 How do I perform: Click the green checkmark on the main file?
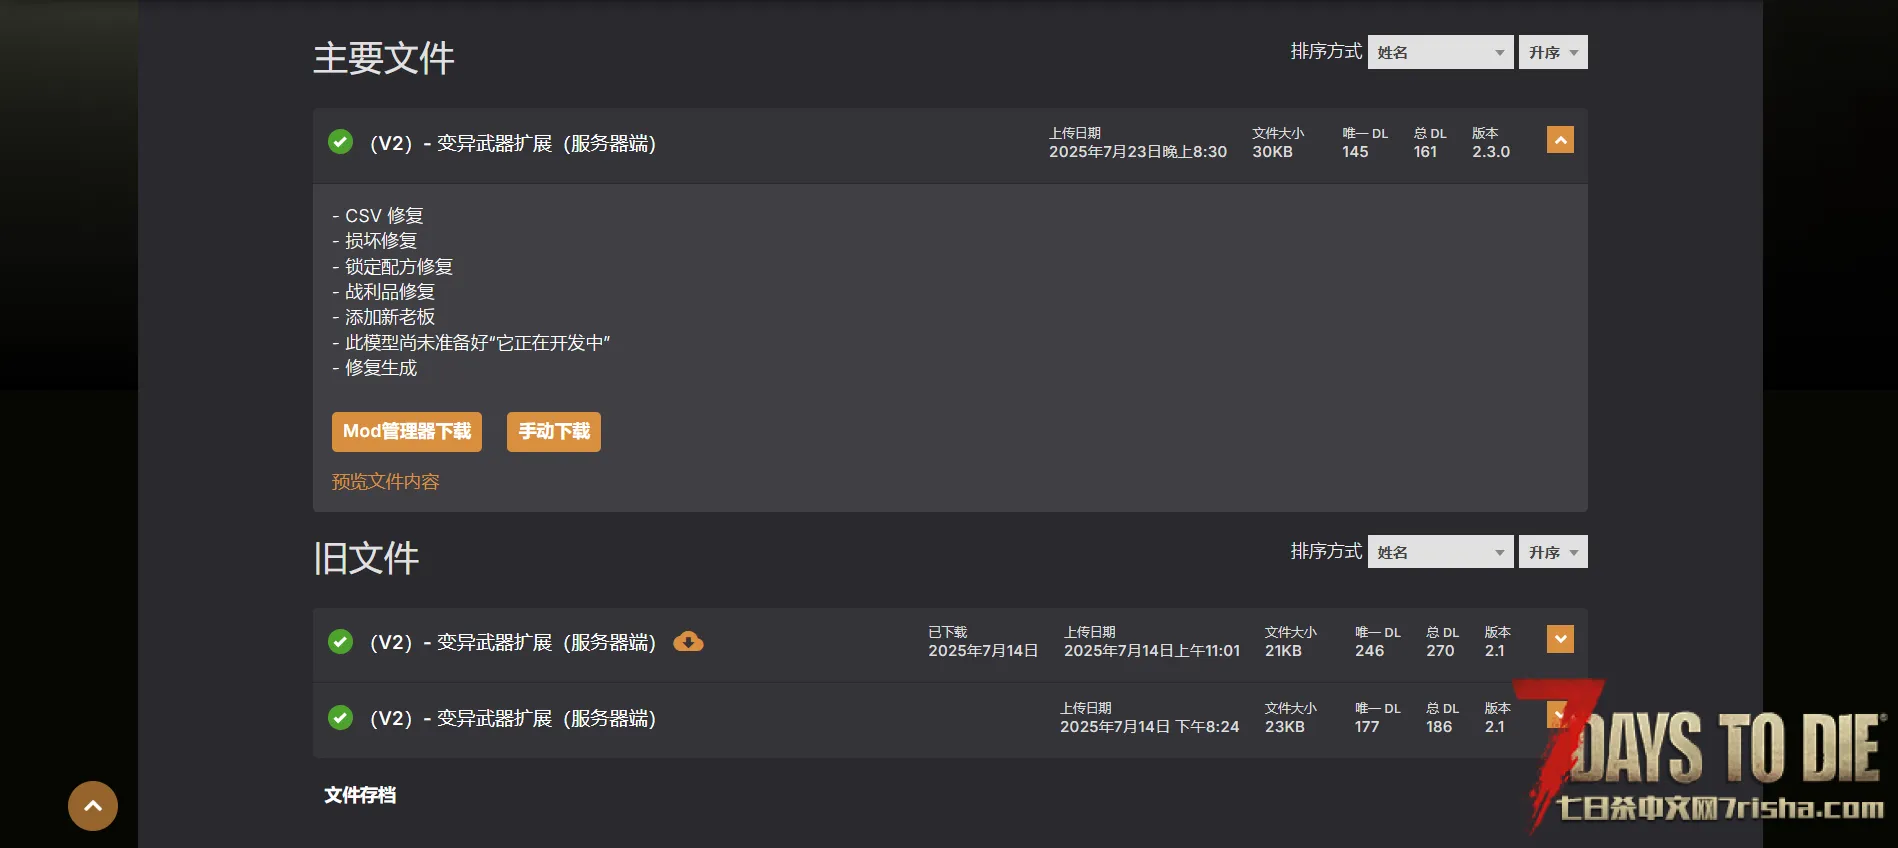click(x=340, y=142)
